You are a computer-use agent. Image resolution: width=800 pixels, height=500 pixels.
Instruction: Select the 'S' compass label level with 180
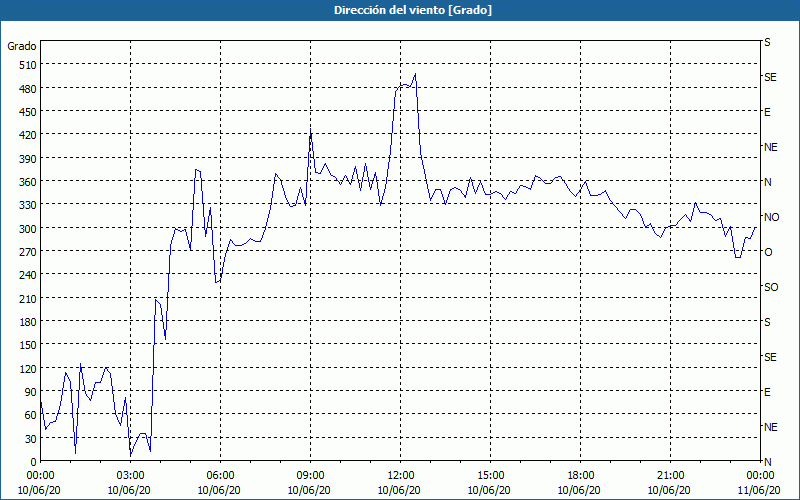(x=767, y=322)
